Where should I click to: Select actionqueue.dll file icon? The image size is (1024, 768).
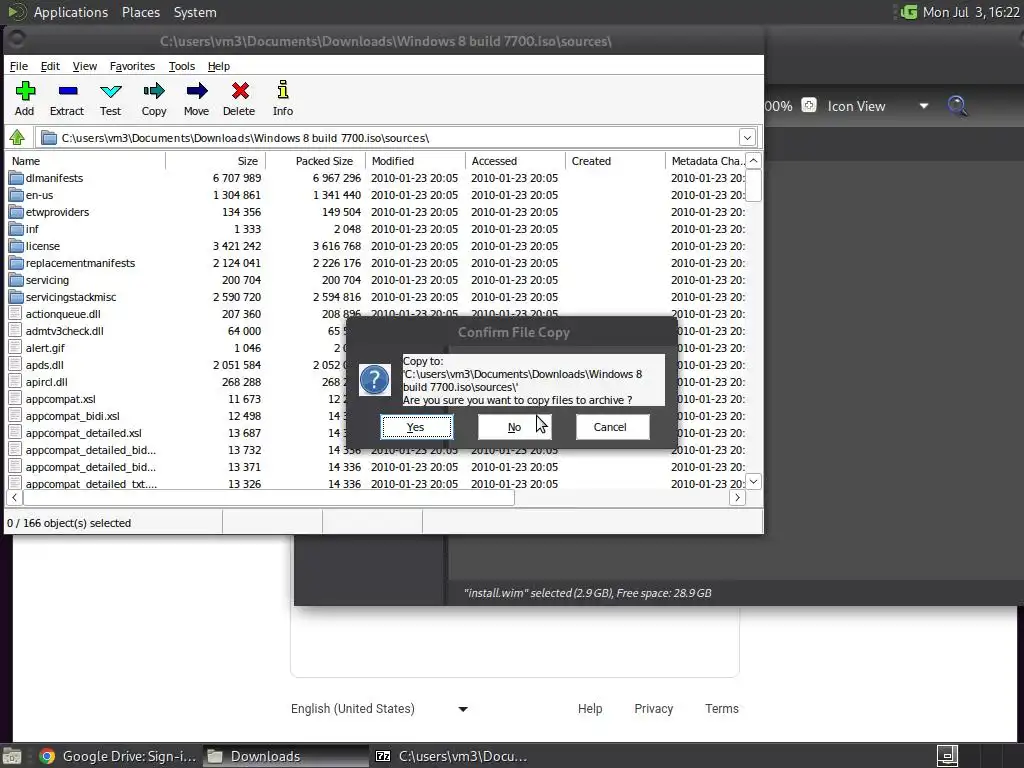(x=16, y=313)
